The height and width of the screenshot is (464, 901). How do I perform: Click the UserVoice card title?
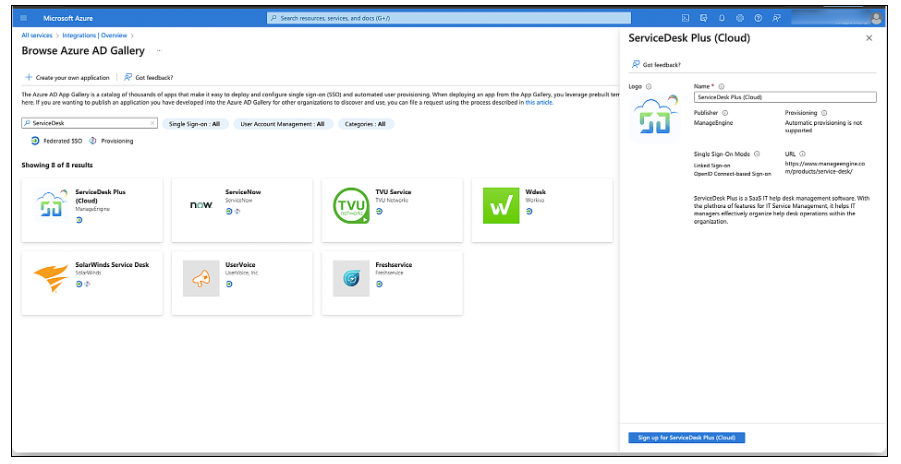pos(240,264)
